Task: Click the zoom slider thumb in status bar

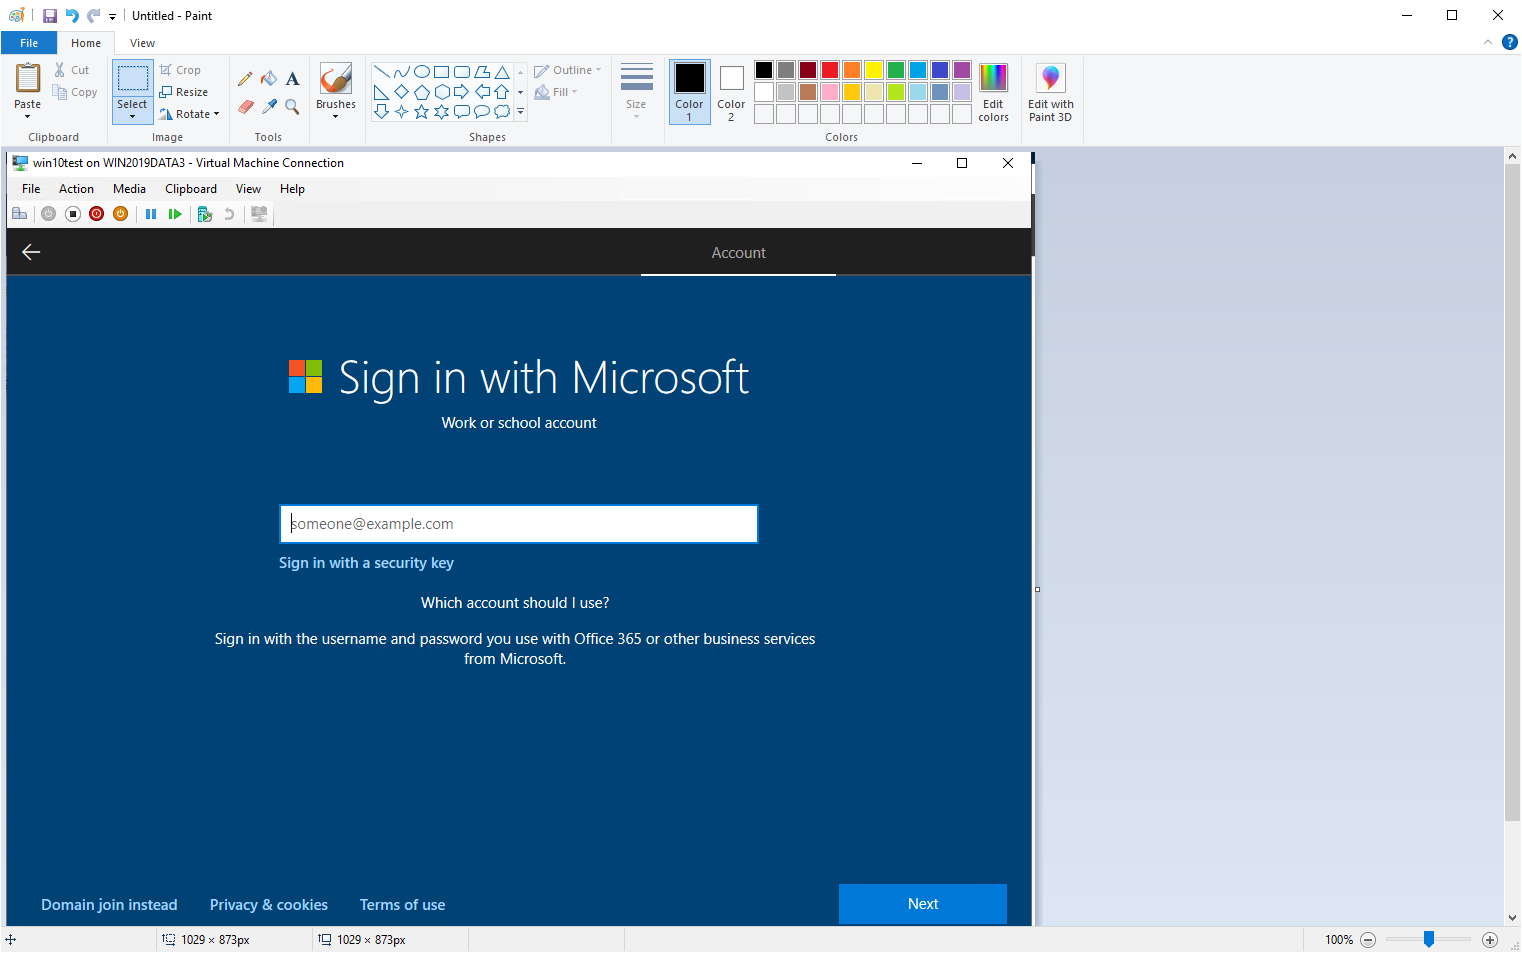Action: coord(1429,939)
